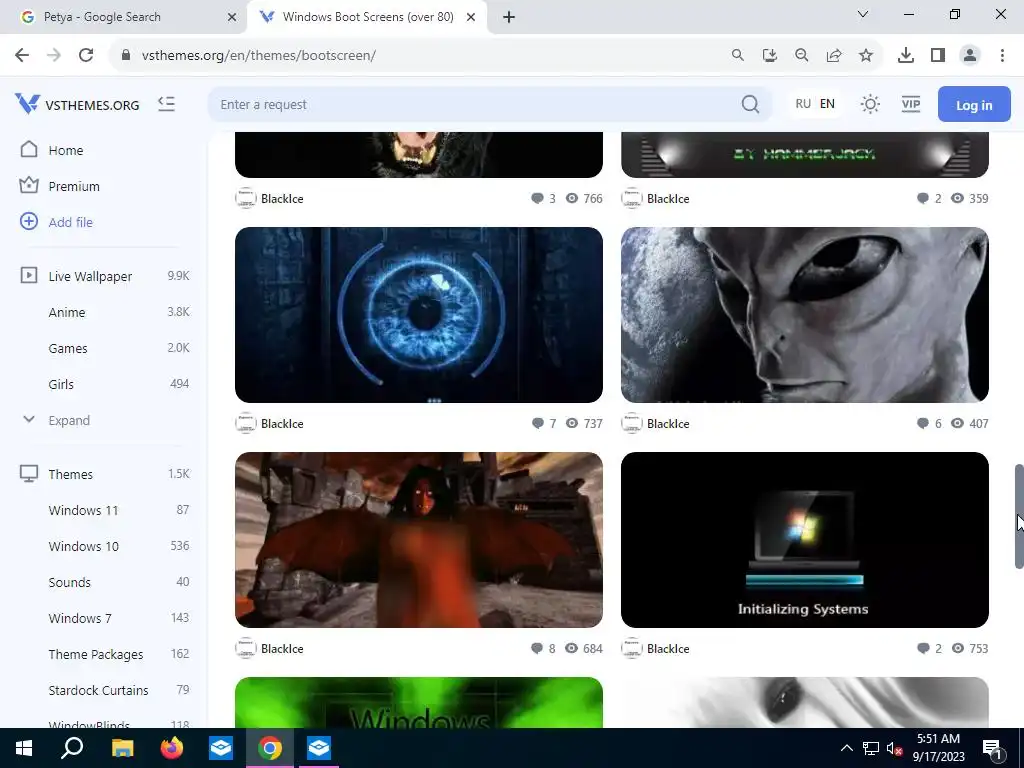
Task: Click comments icon showing 8 under red demon
Action: (x=537, y=648)
